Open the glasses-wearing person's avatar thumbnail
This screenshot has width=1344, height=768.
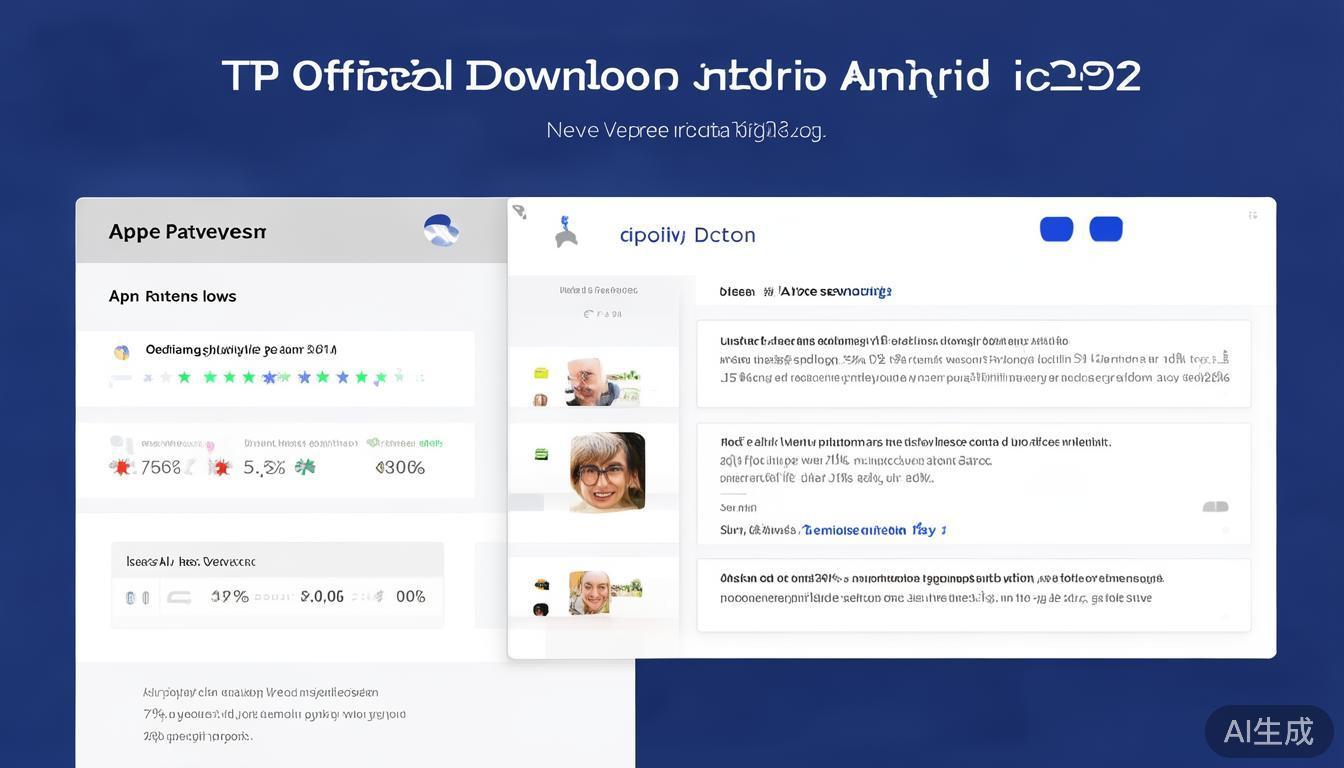(x=607, y=471)
